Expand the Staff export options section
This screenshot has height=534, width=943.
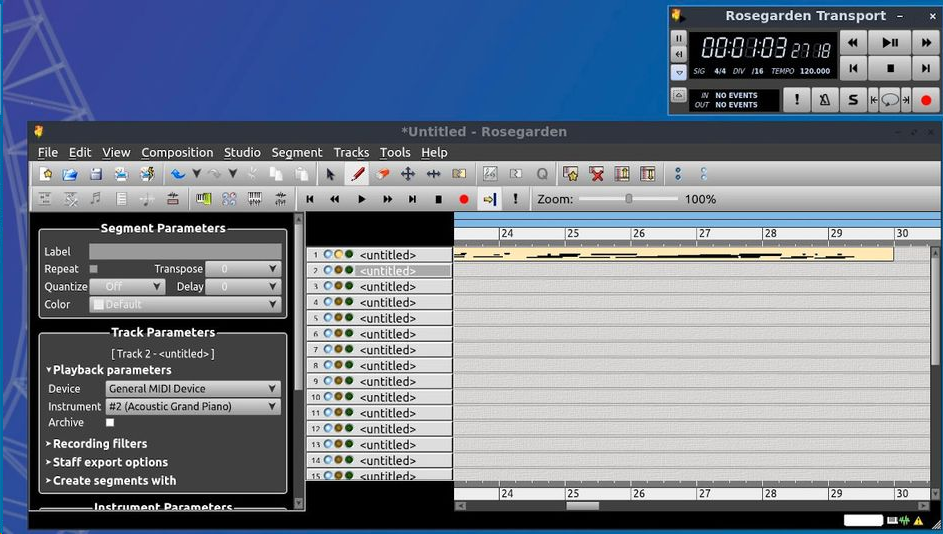pos(106,462)
